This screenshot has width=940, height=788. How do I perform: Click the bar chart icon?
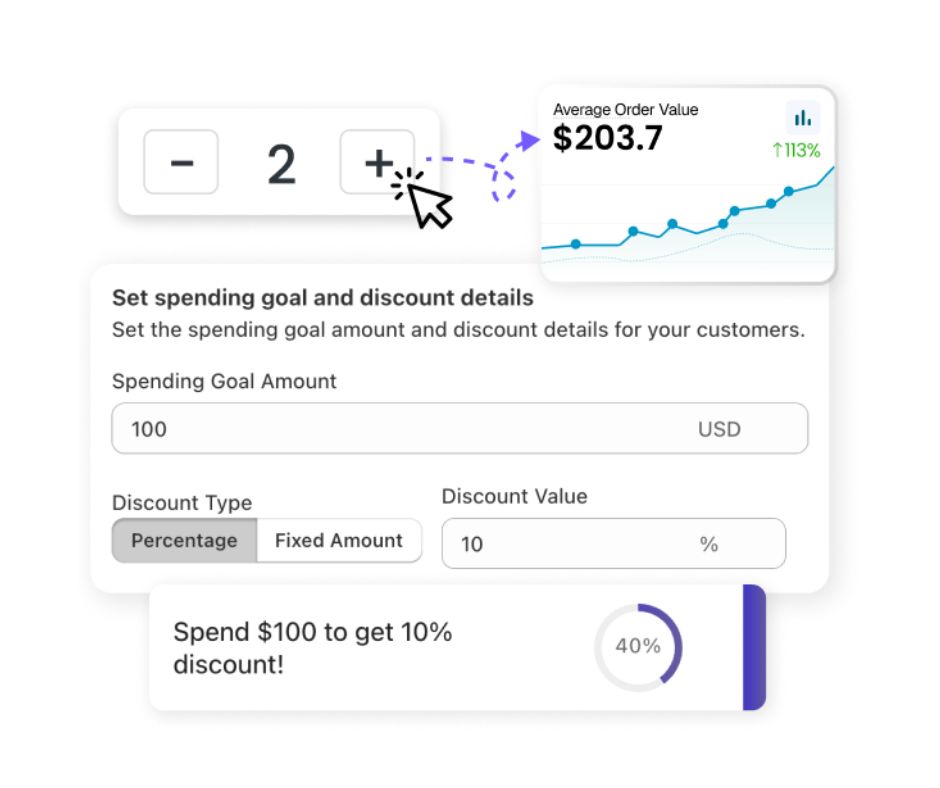click(803, 118)
